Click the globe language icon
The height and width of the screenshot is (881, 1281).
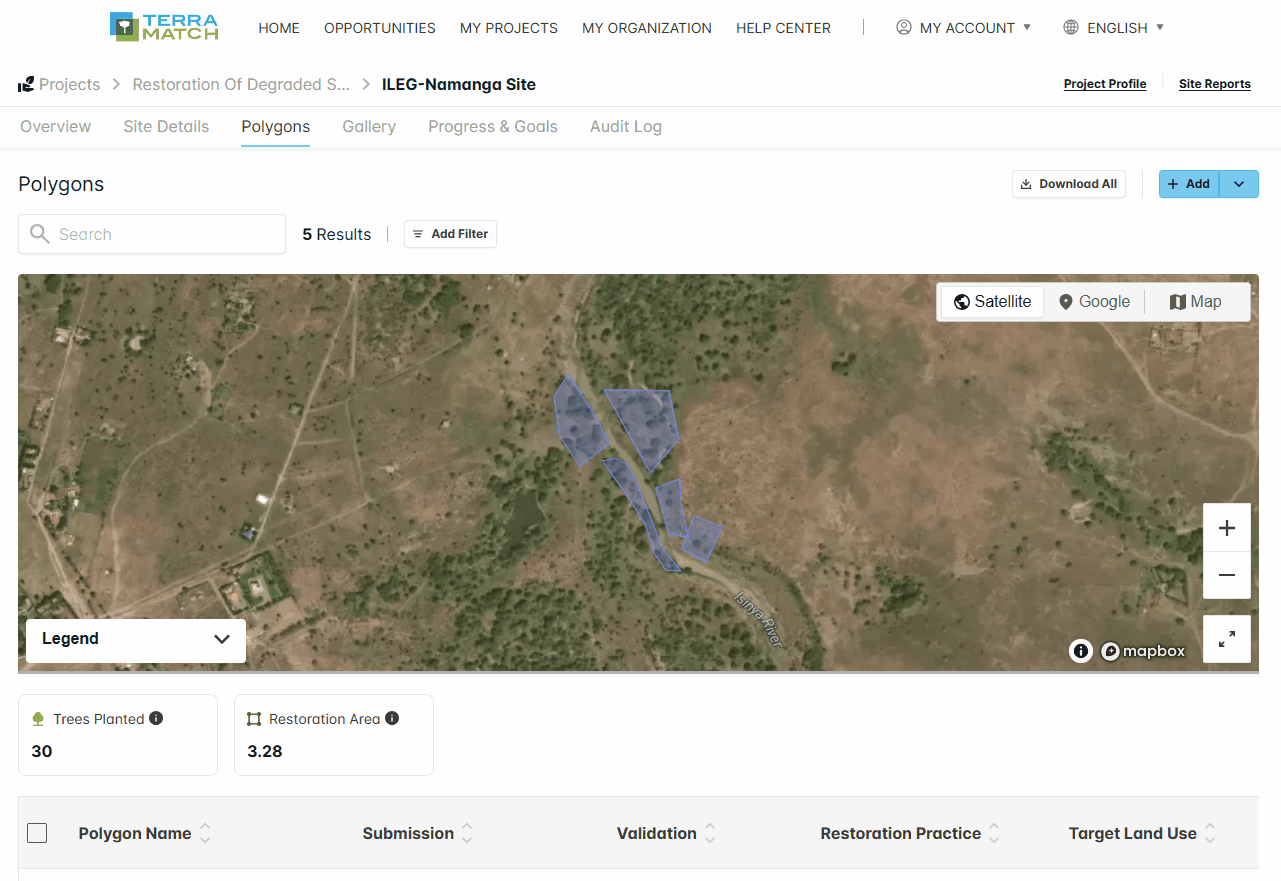[x=1071, y=27]
